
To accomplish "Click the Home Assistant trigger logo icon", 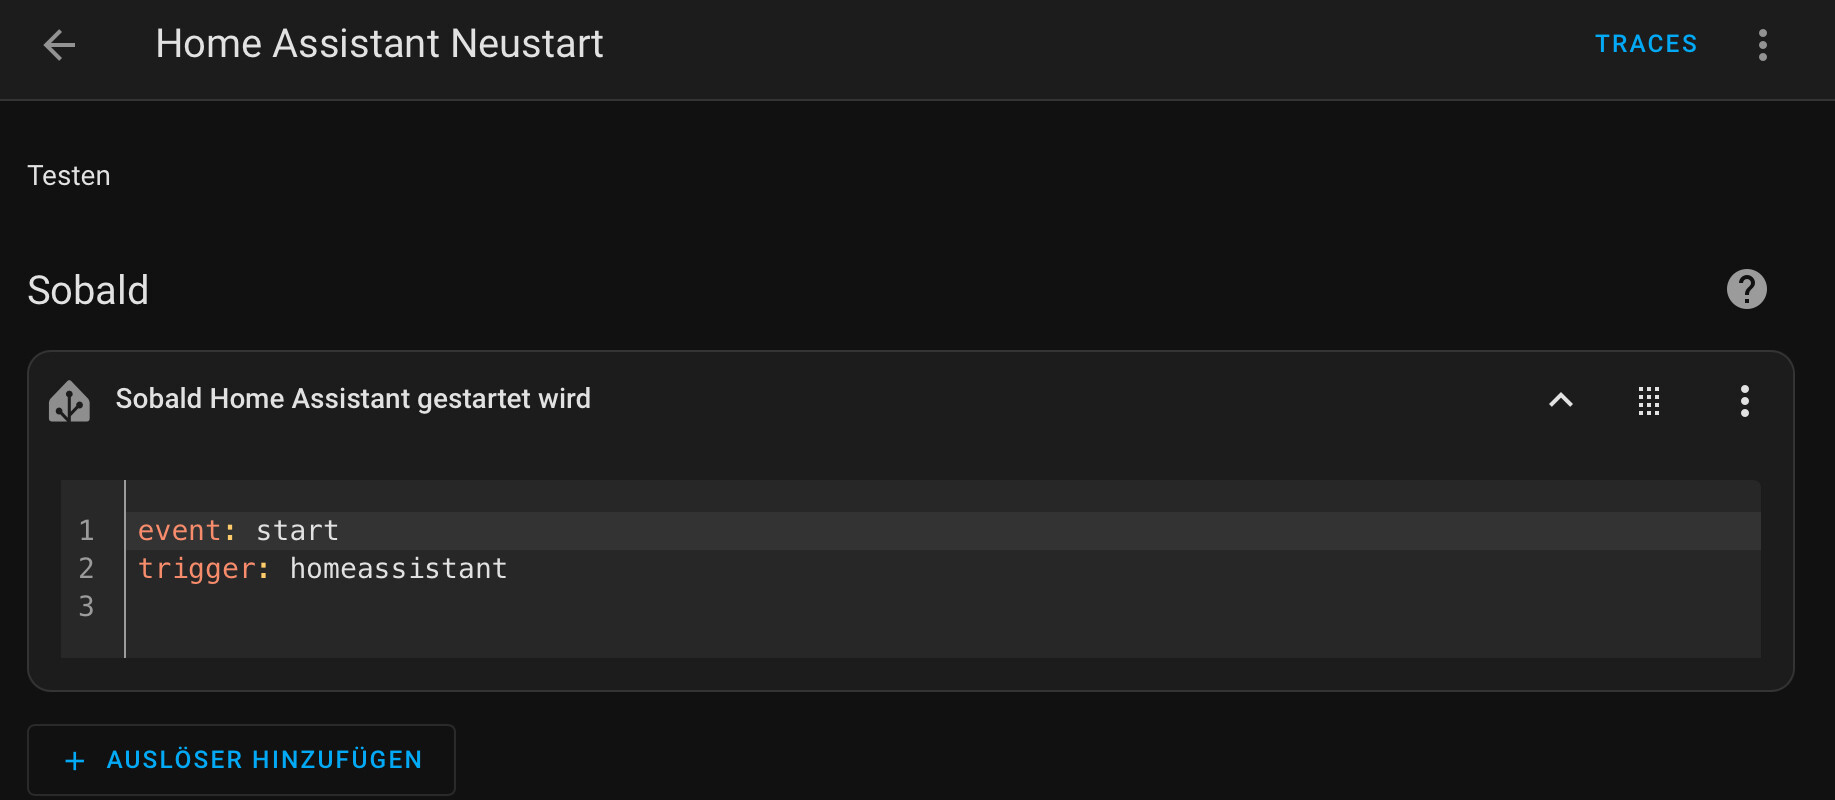I will point(70,401).
